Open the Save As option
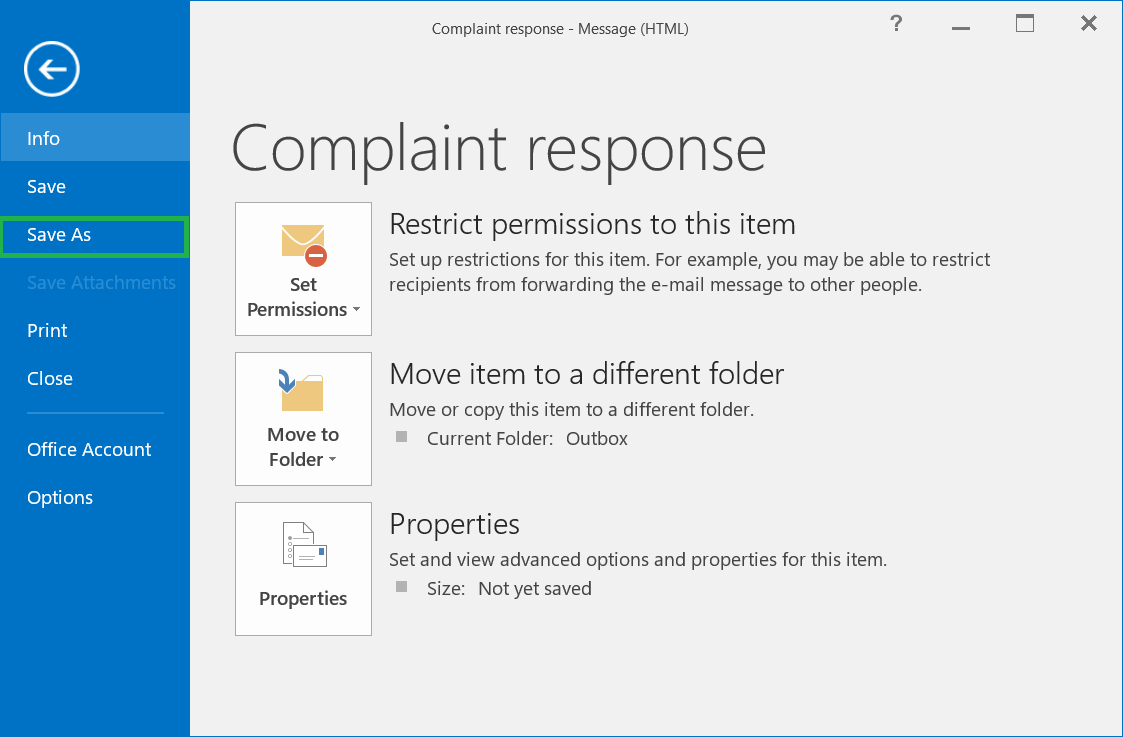The height and width of the screenshot is (737, 1123). [59, 235]
